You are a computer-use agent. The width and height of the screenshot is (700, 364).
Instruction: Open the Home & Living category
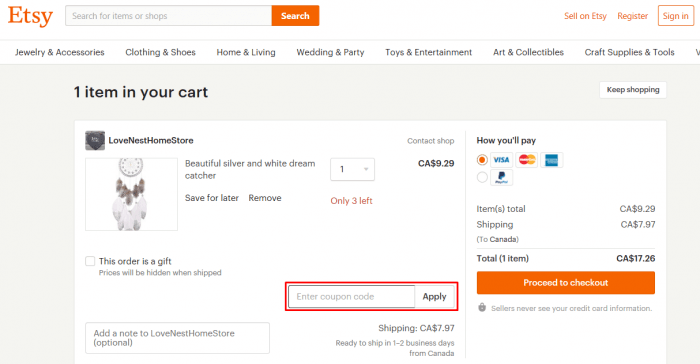pyautogui.click(x=246, y=52)
